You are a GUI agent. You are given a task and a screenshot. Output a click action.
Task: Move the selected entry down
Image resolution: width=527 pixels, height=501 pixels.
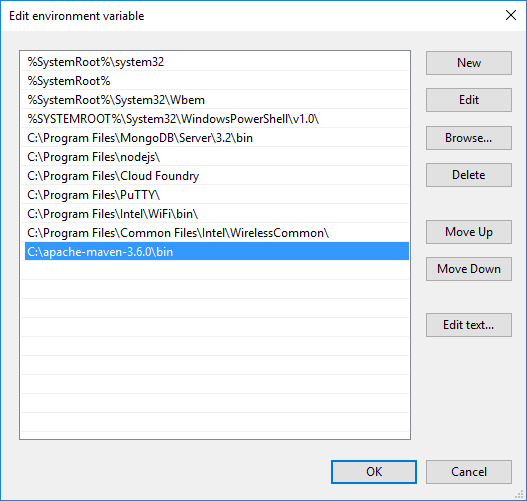click(469, 269)
